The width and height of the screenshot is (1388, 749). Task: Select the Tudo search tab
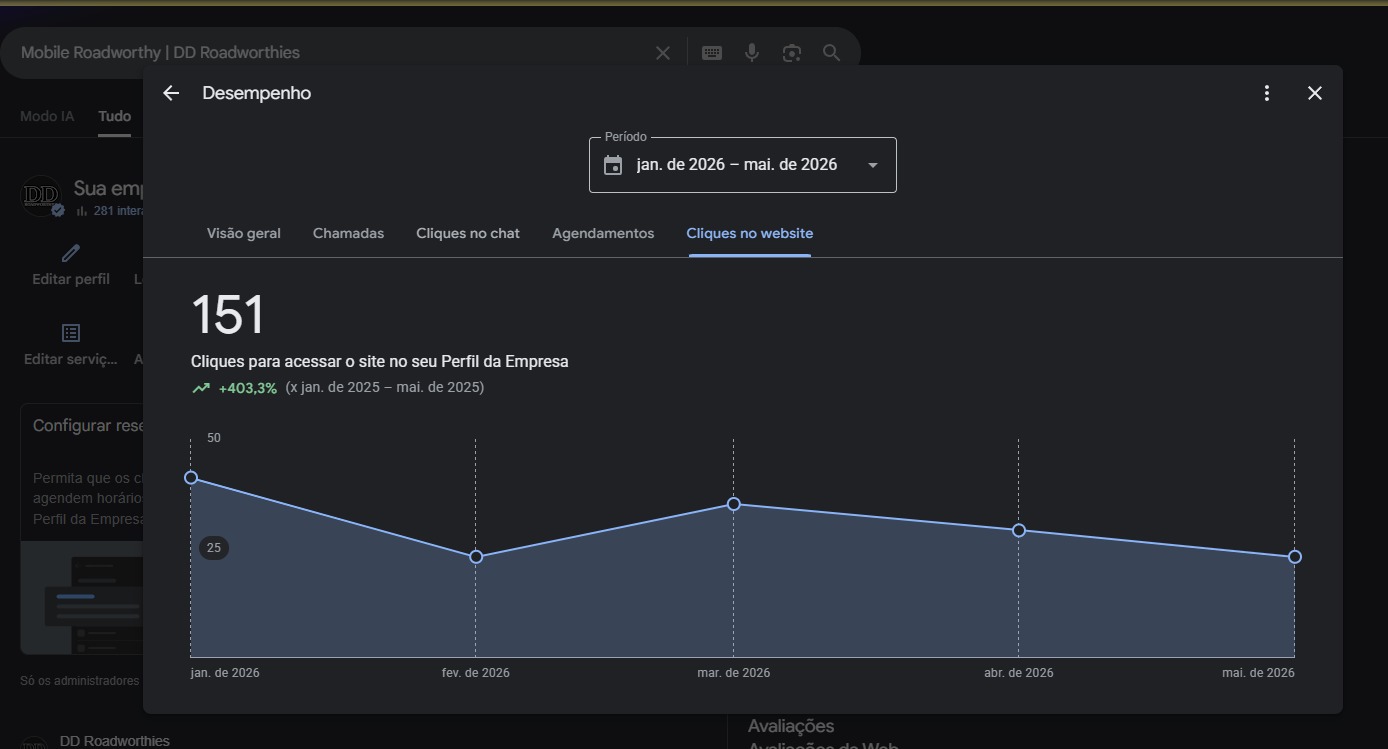(114, 116)
